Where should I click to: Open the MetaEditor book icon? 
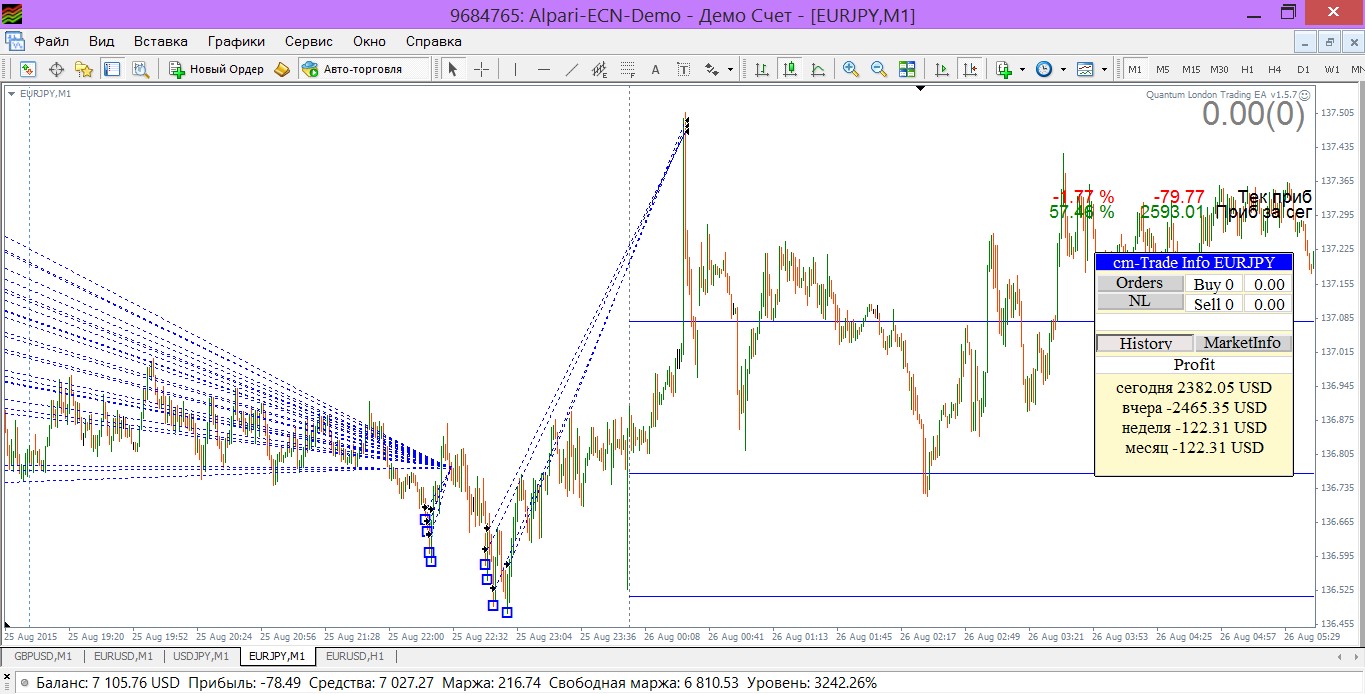pyautogui.click(x=282, y=69)
